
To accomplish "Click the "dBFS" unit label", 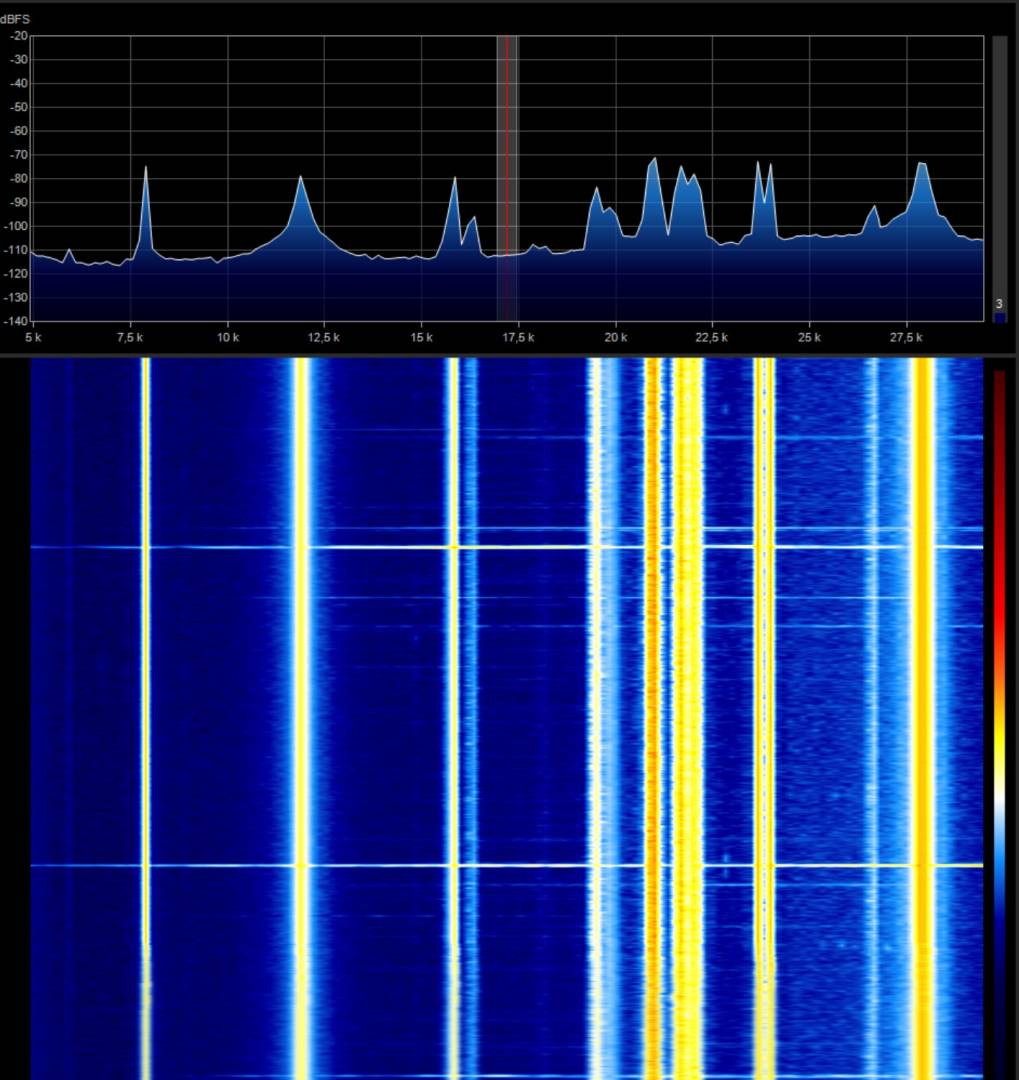I will coord(15,20).
